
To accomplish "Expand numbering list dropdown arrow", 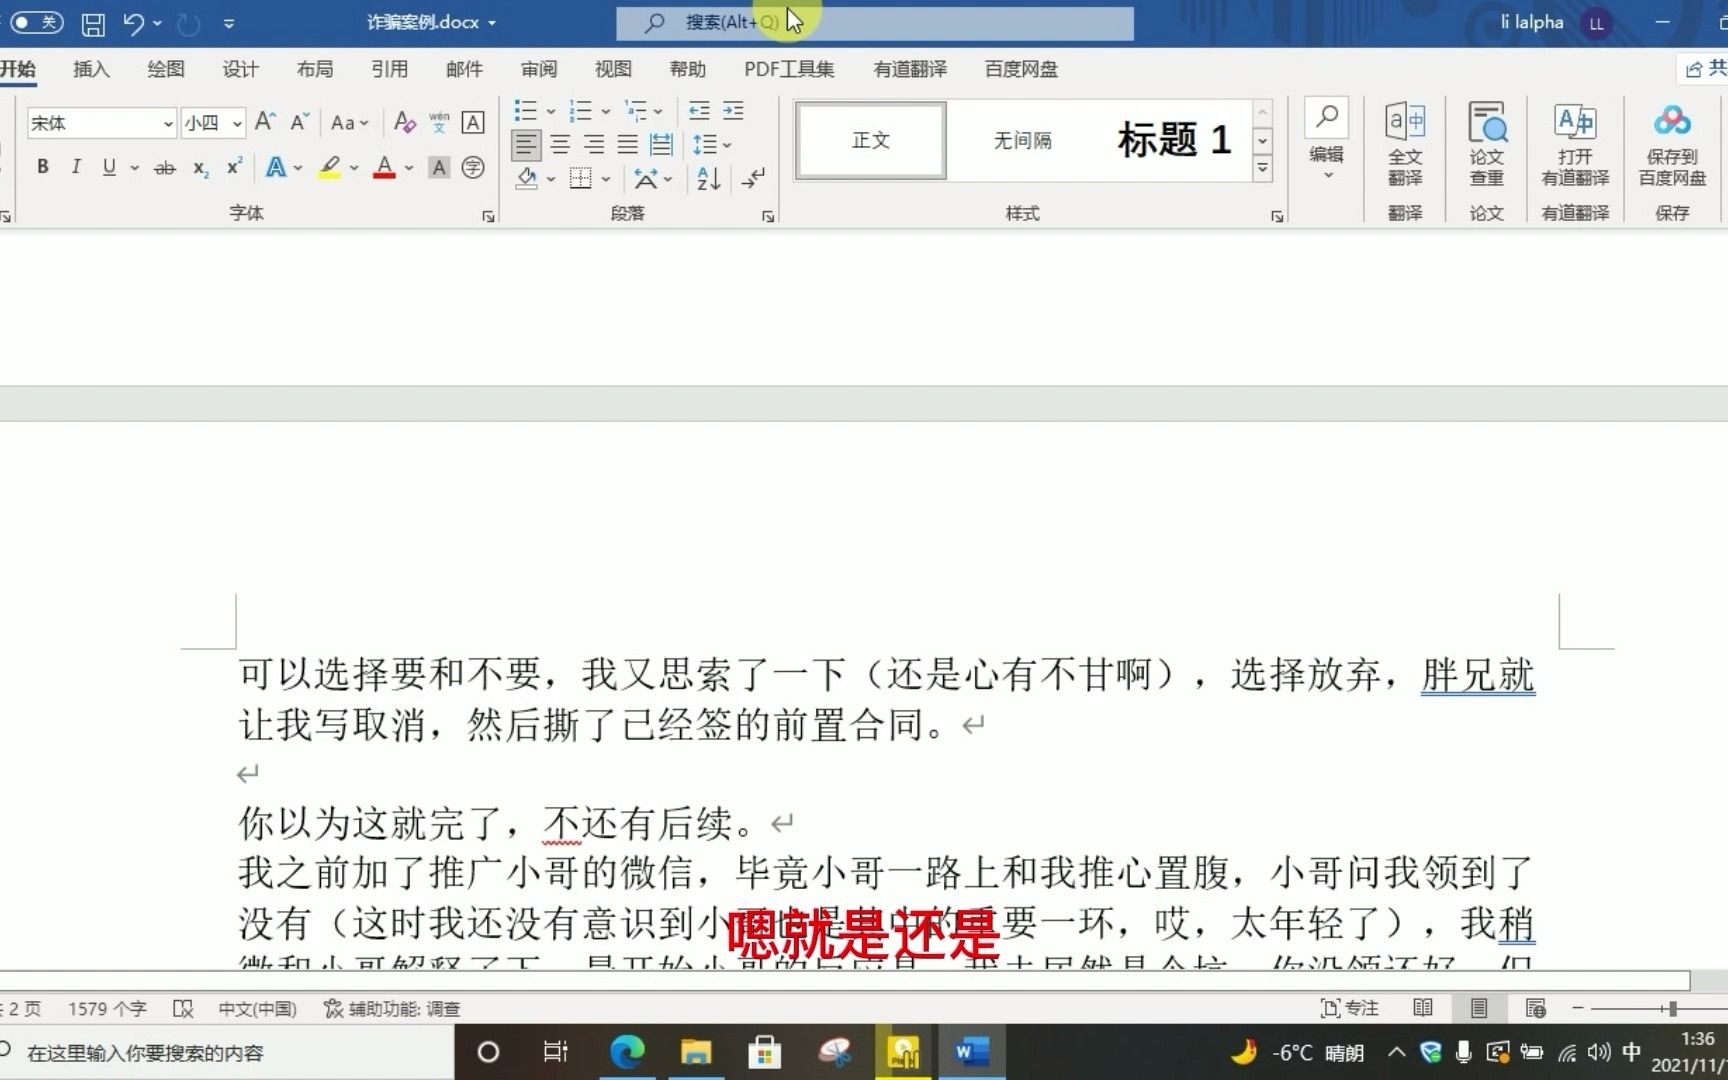I will click(x=605, y=111).
